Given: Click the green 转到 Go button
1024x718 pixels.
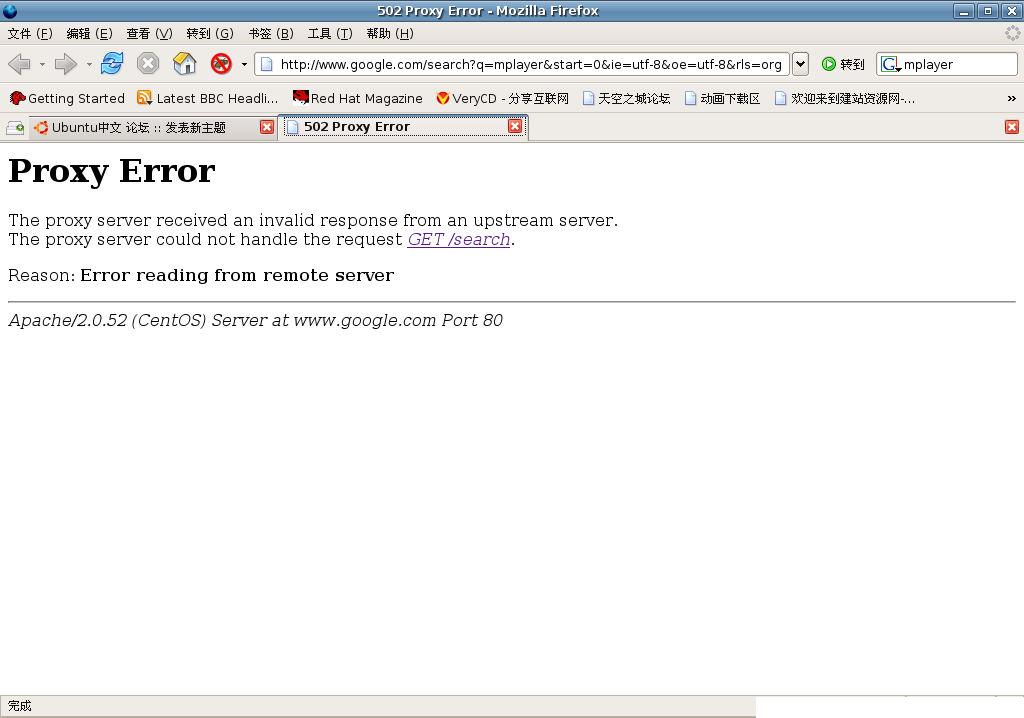Looking at the screenshot, I should point(843,64).
